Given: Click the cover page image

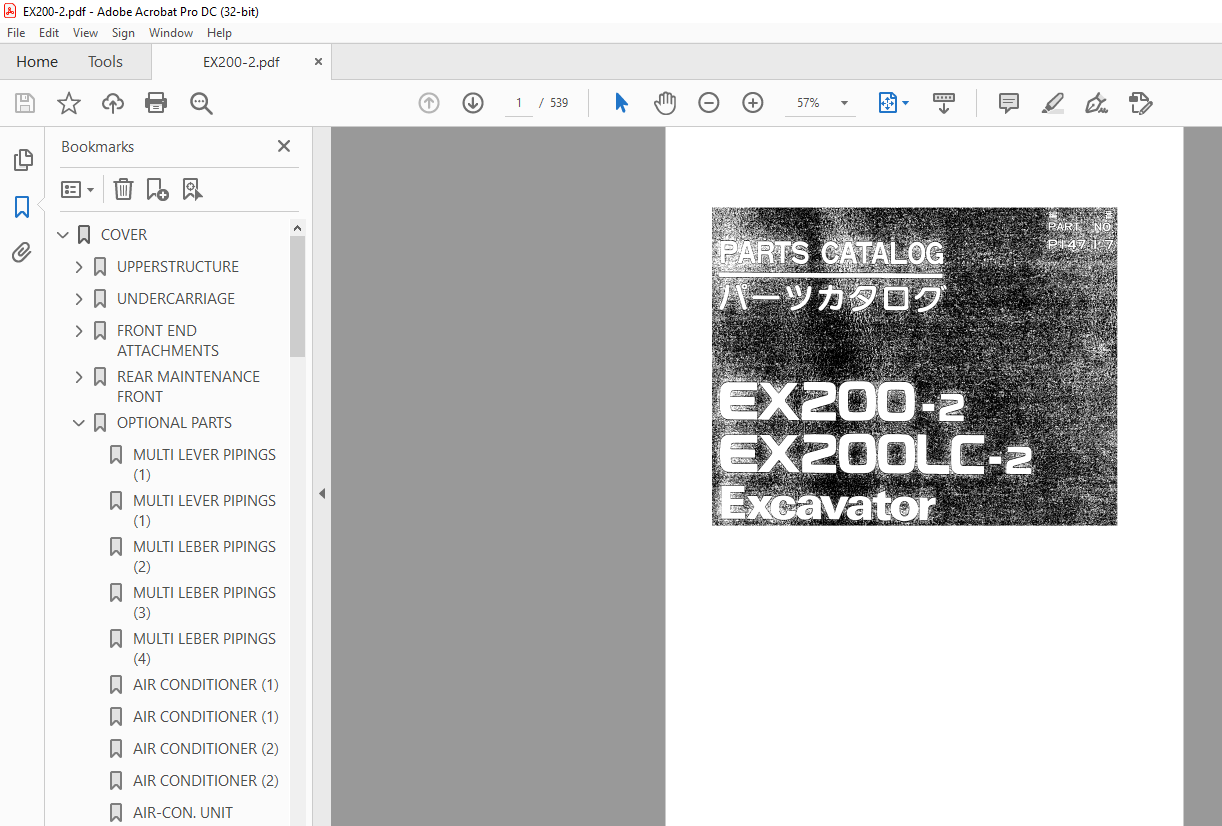Looking at the screenshot, I should click(x=914, y=366).
